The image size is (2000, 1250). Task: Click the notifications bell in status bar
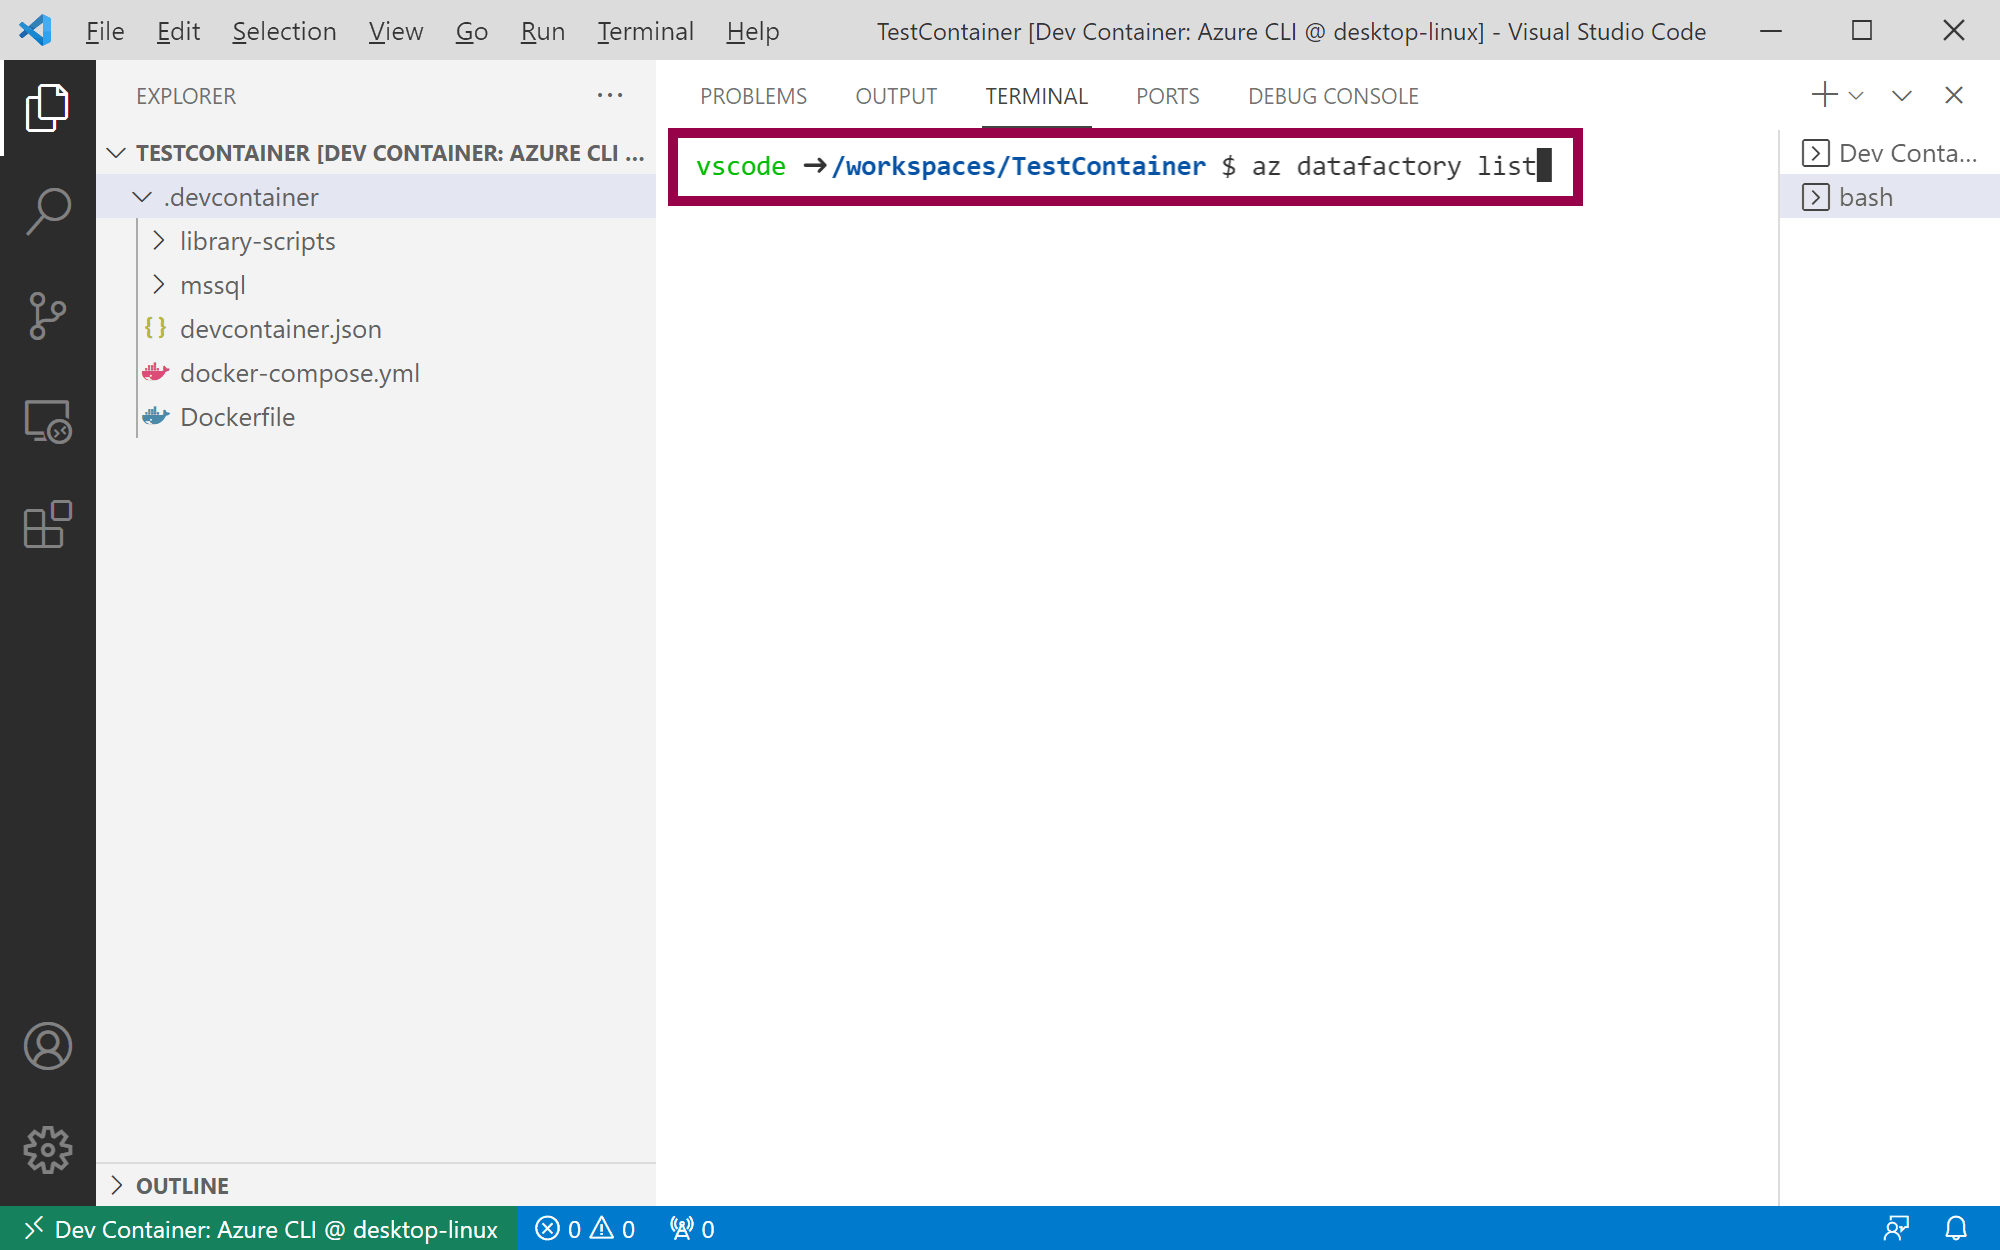pyautogui.click(x=1956, y=1229)
